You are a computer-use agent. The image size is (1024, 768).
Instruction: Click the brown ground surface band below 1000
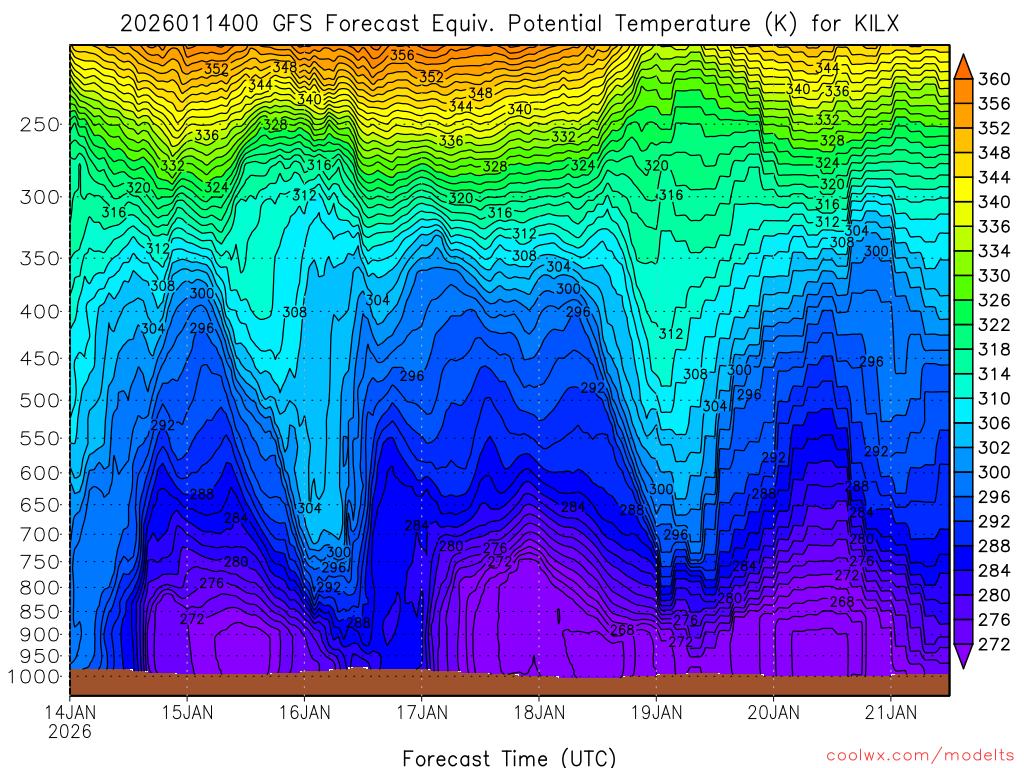tap(509, 684)
